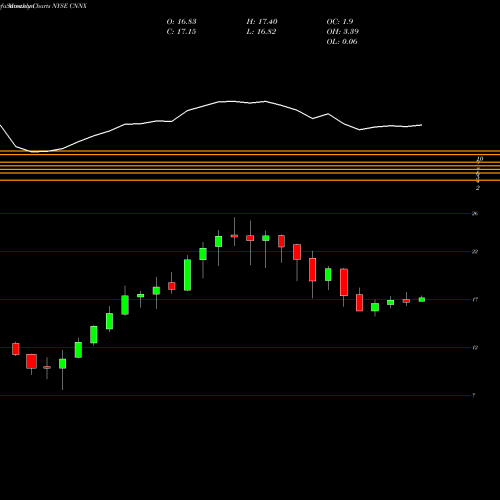This screenshot has width=500, height=500.
Task: Click the 'OH: 3.39' readout
Action: (x=343, y=32)
